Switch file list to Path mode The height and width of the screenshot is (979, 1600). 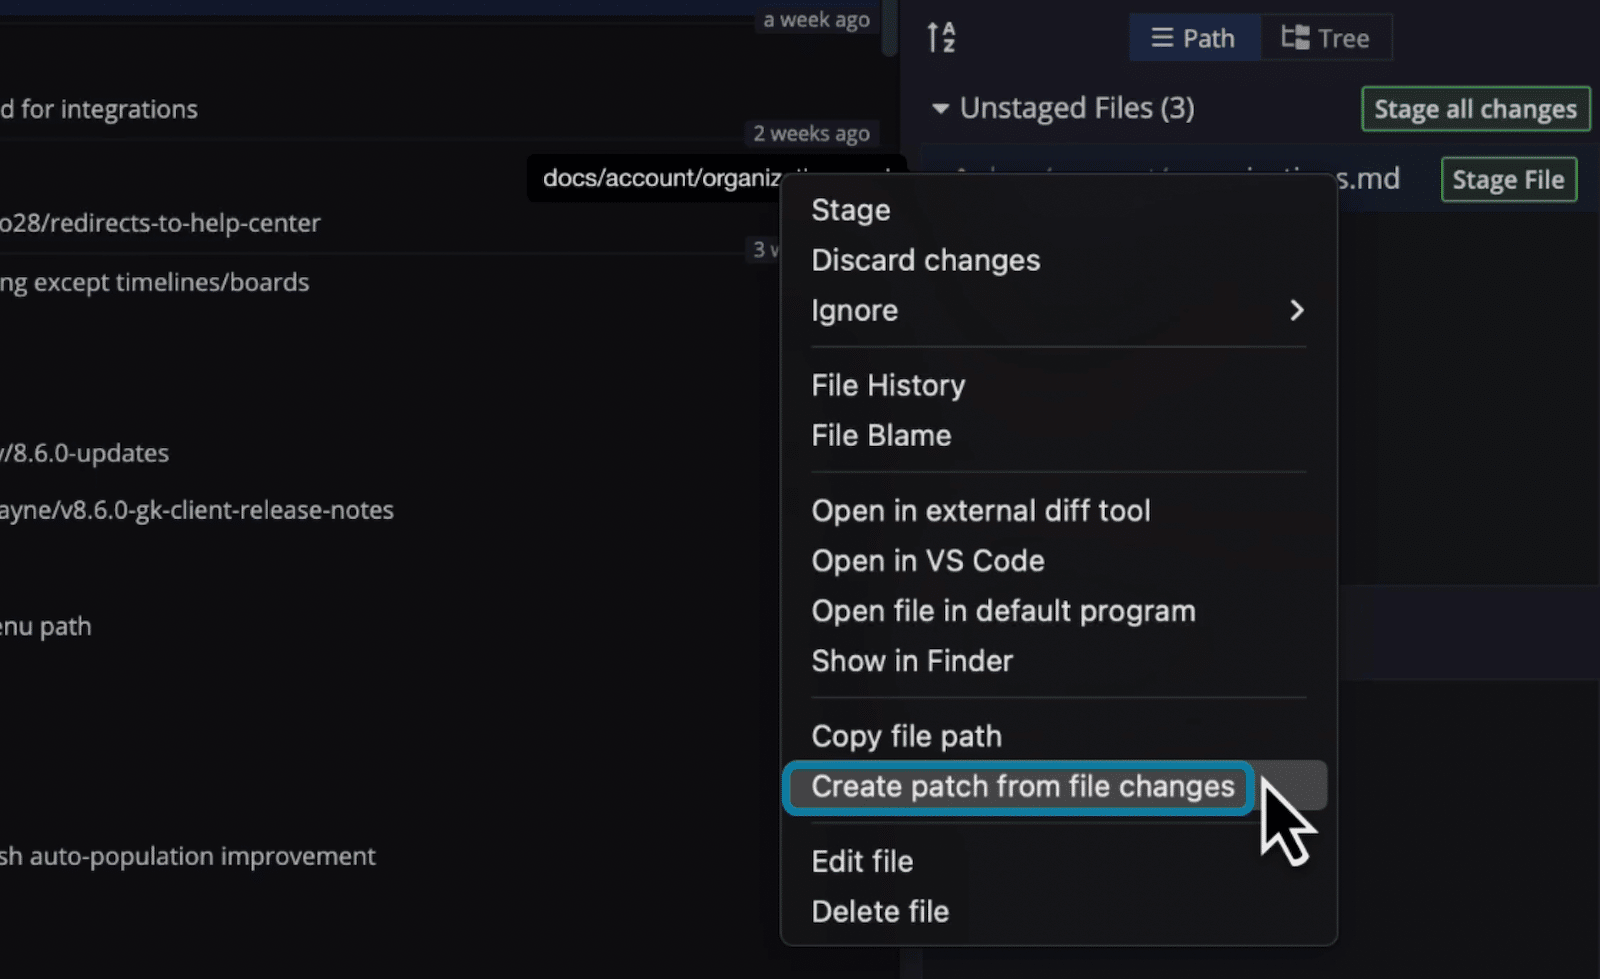[x=1194, y=37]
